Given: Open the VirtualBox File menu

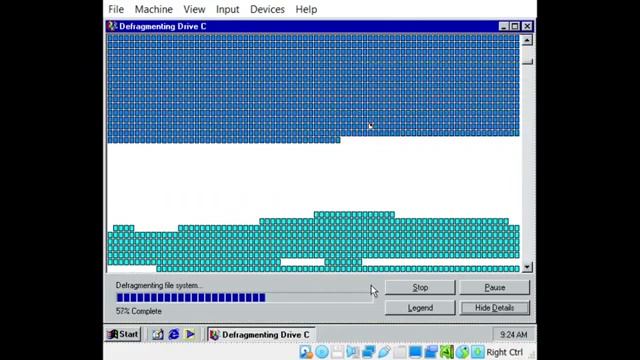Looking at the screenshot, I should click(x=116, y=9).
